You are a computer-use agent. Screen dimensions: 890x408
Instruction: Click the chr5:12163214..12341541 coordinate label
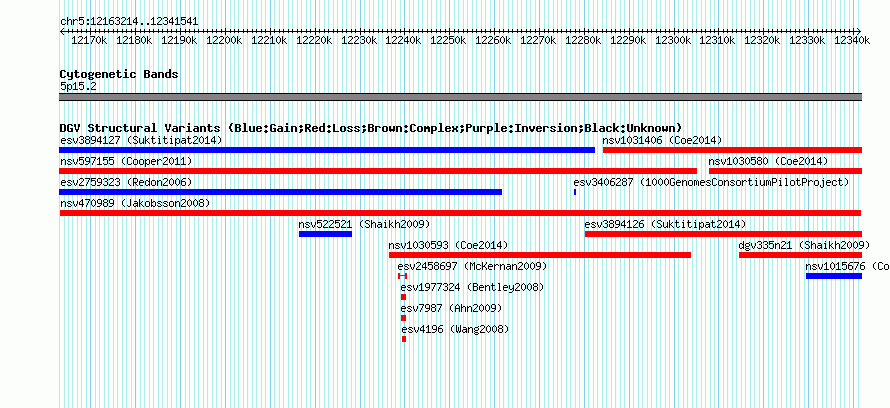[129, 22]
